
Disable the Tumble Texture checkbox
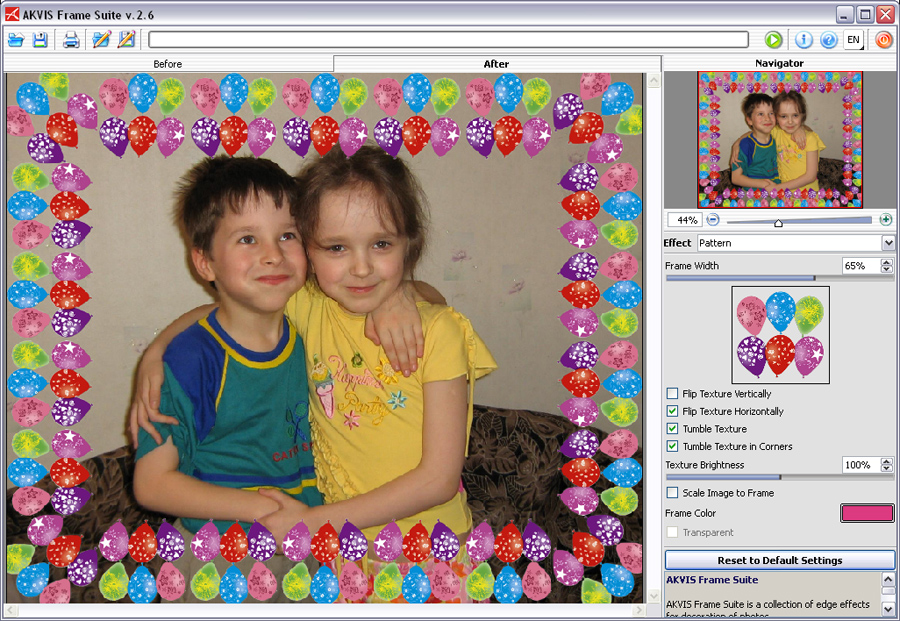point(672,428)
